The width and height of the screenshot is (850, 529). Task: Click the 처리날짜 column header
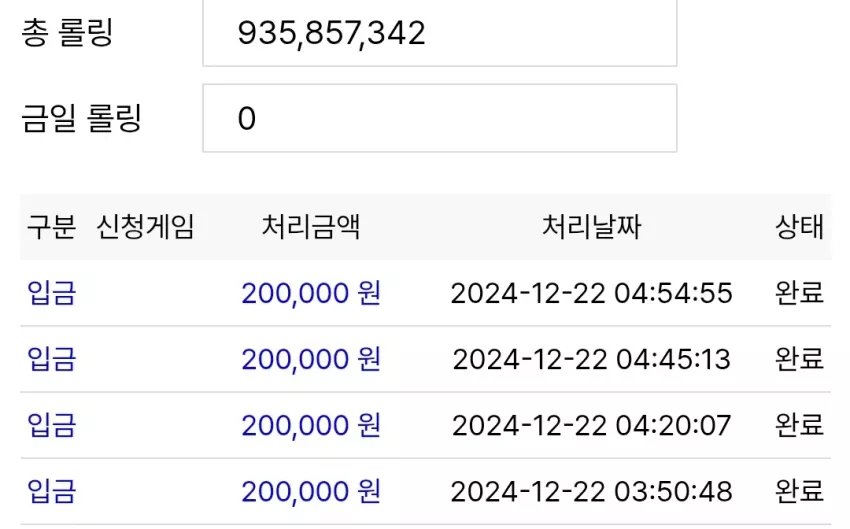point(591,227)
